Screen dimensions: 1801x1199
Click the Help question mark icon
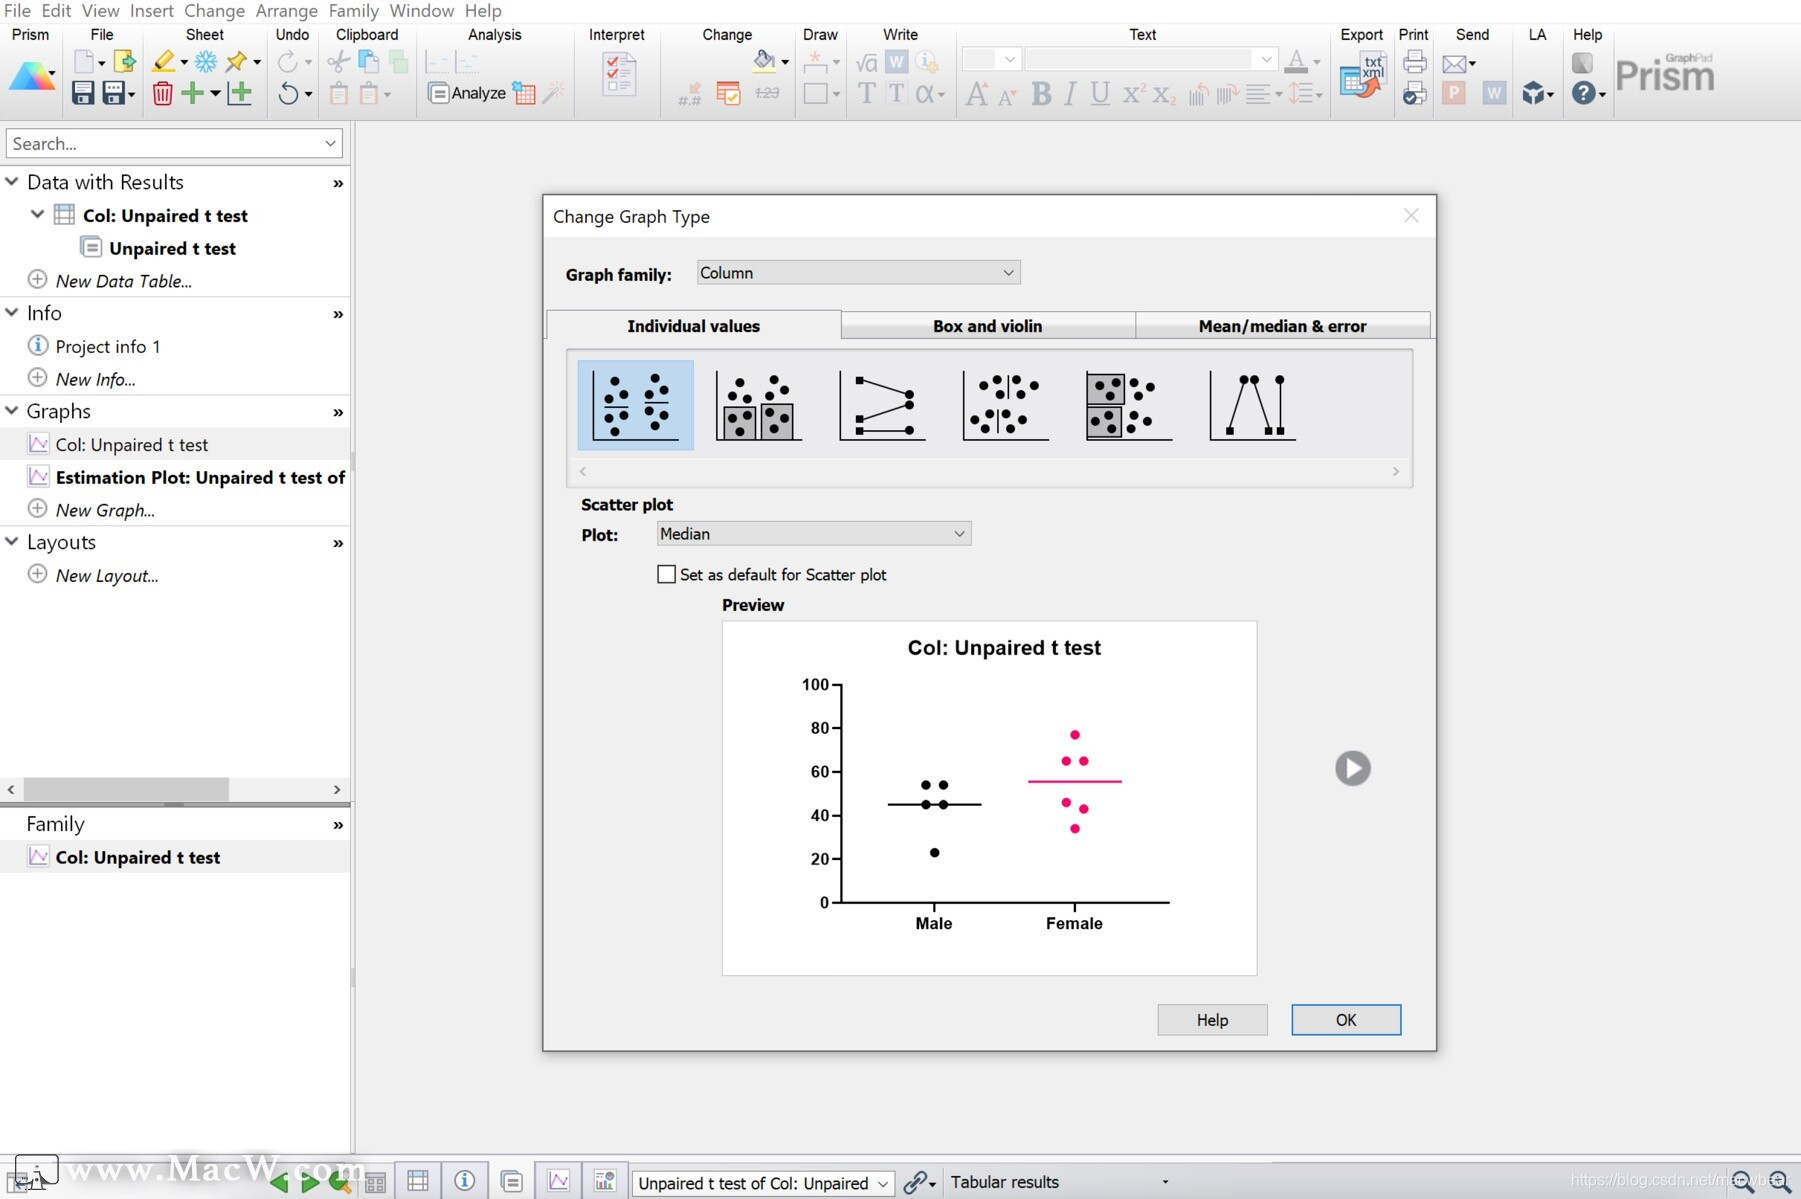coord(1583,93)
